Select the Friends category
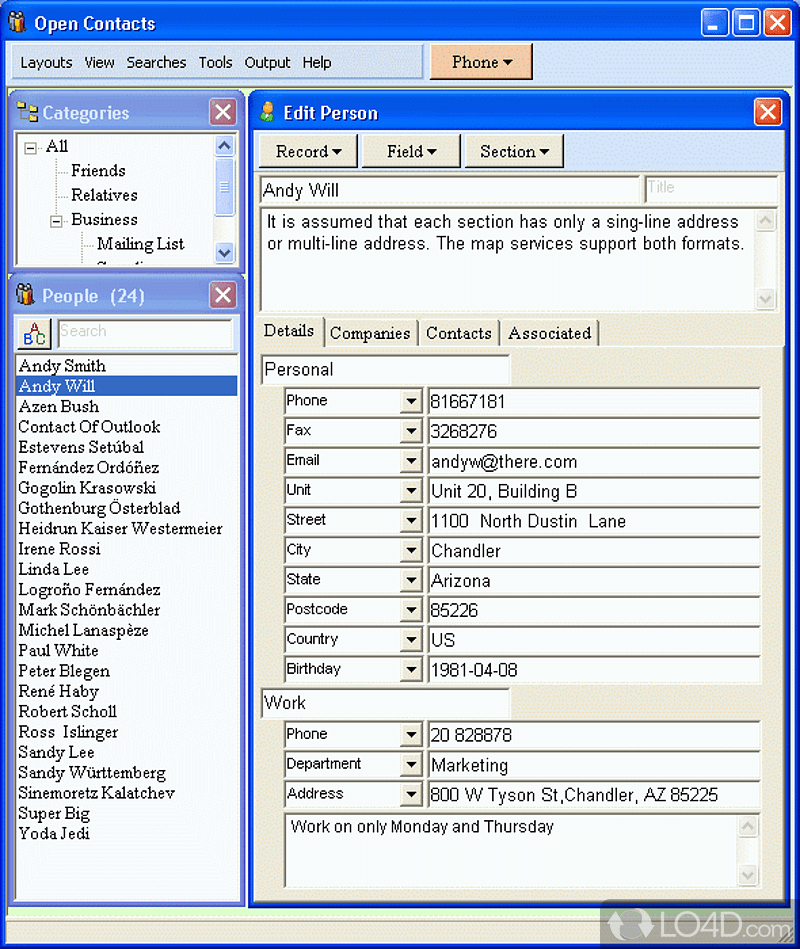The image size is (800, 949). [98, 171]
